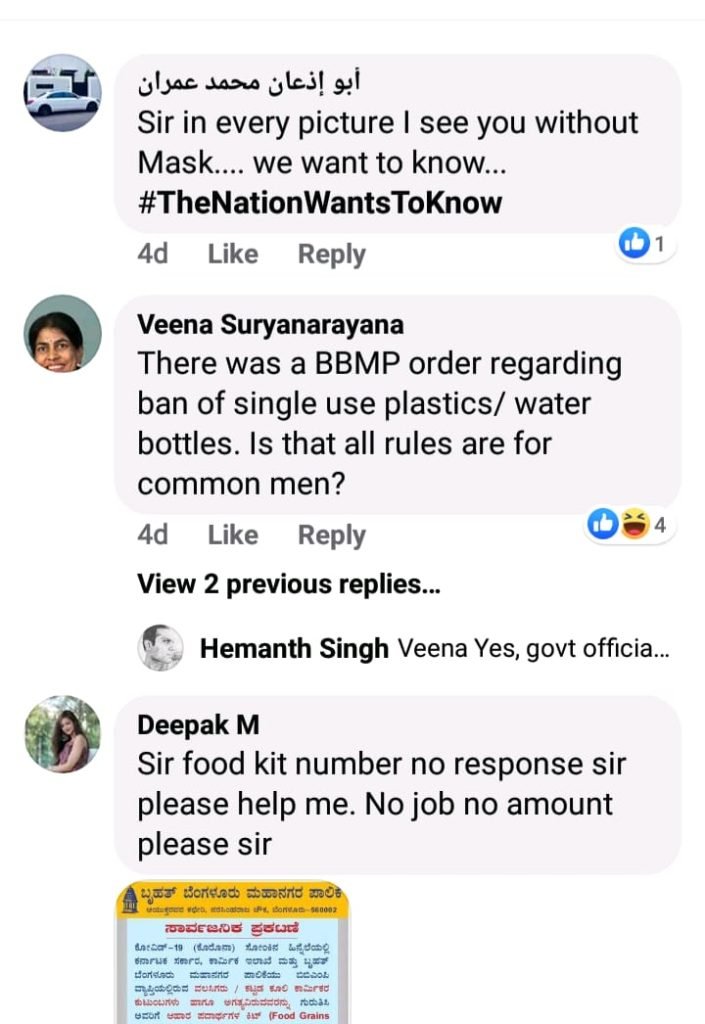View the like reaction on first comment
This screenshot has width=705, height=1024.
[642, 242]
